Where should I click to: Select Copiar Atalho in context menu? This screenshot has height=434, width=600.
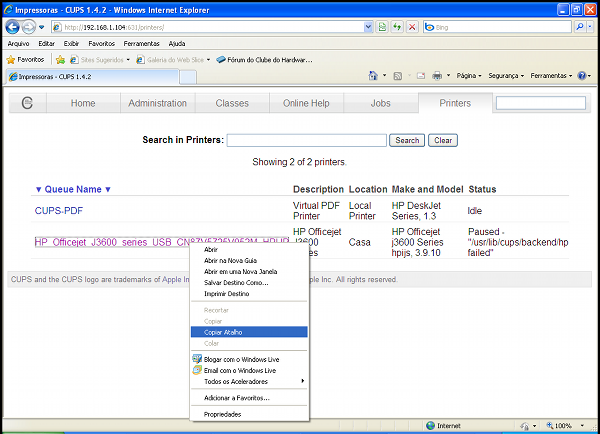point(249,332)
